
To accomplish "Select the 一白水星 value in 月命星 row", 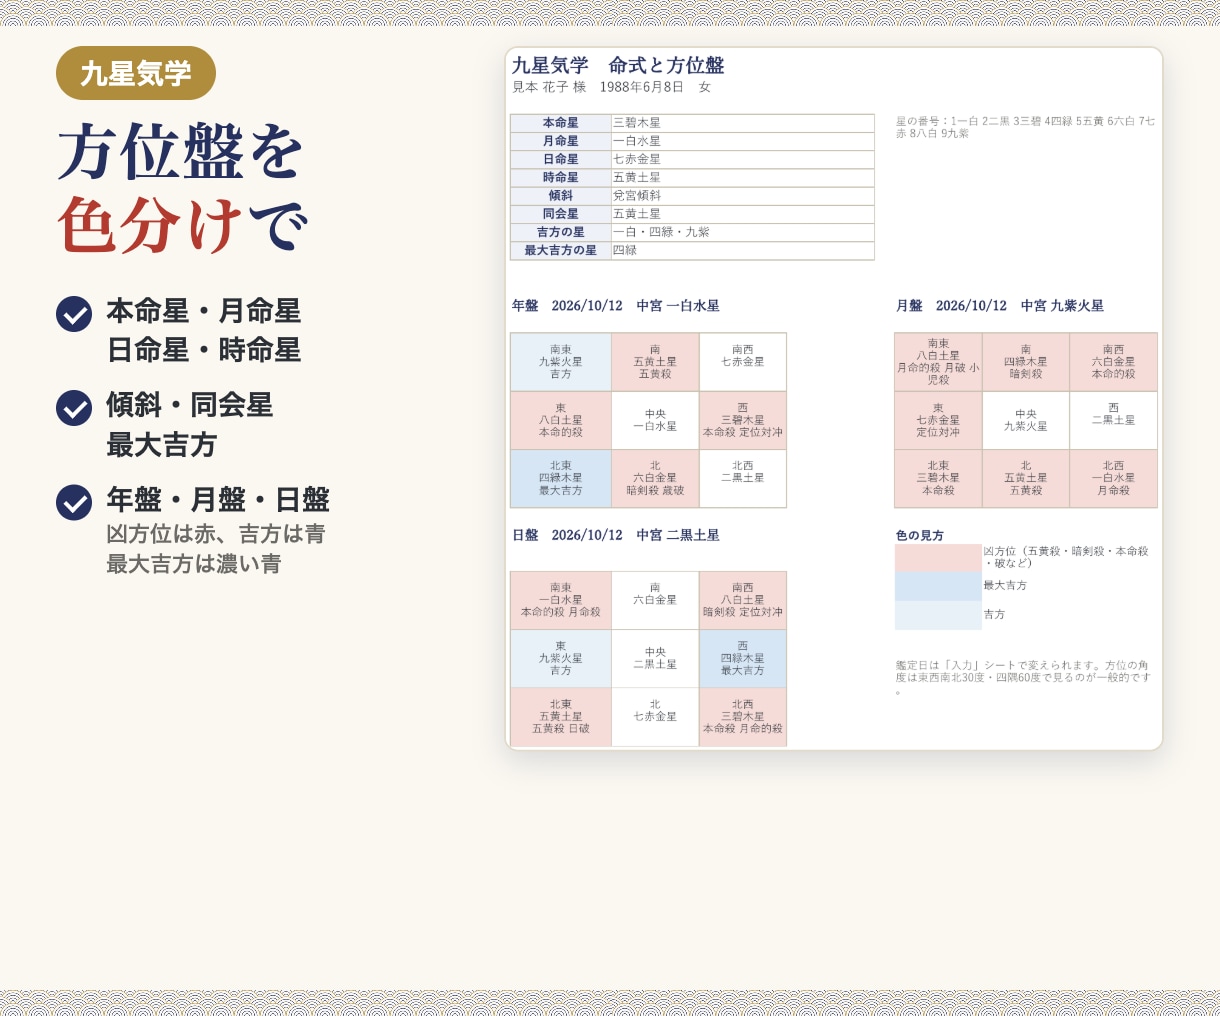I will coord(743,141).
